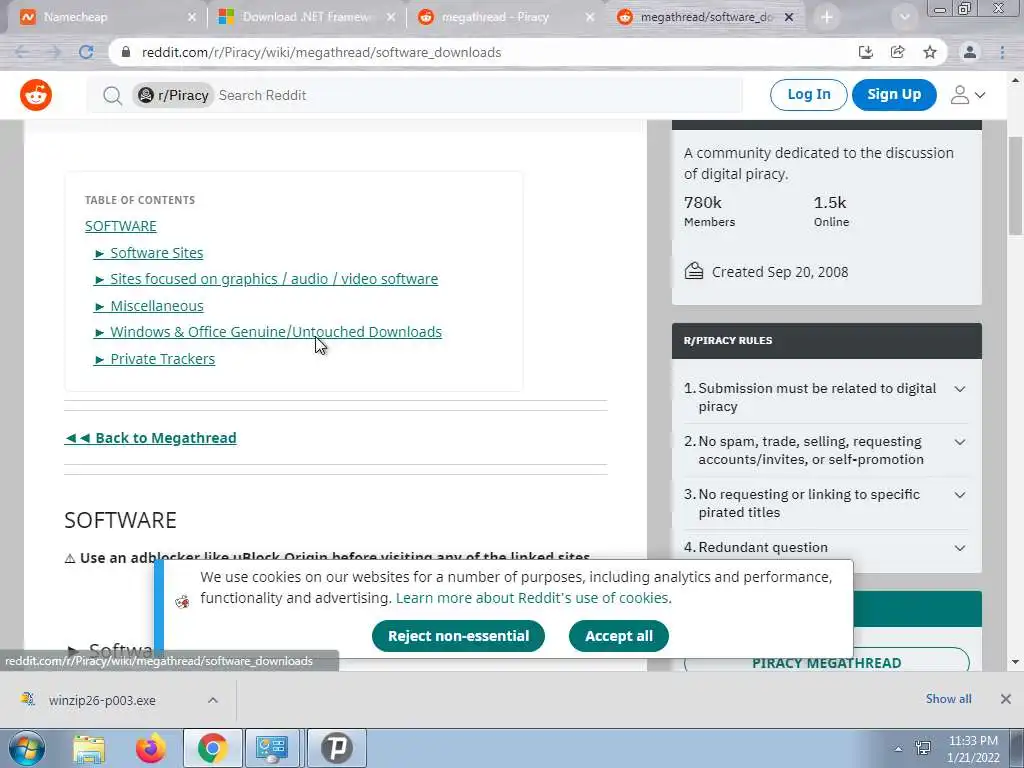Click the padlock site info icon
This screenshot has width=1024, height=768.
pos(127,52)
